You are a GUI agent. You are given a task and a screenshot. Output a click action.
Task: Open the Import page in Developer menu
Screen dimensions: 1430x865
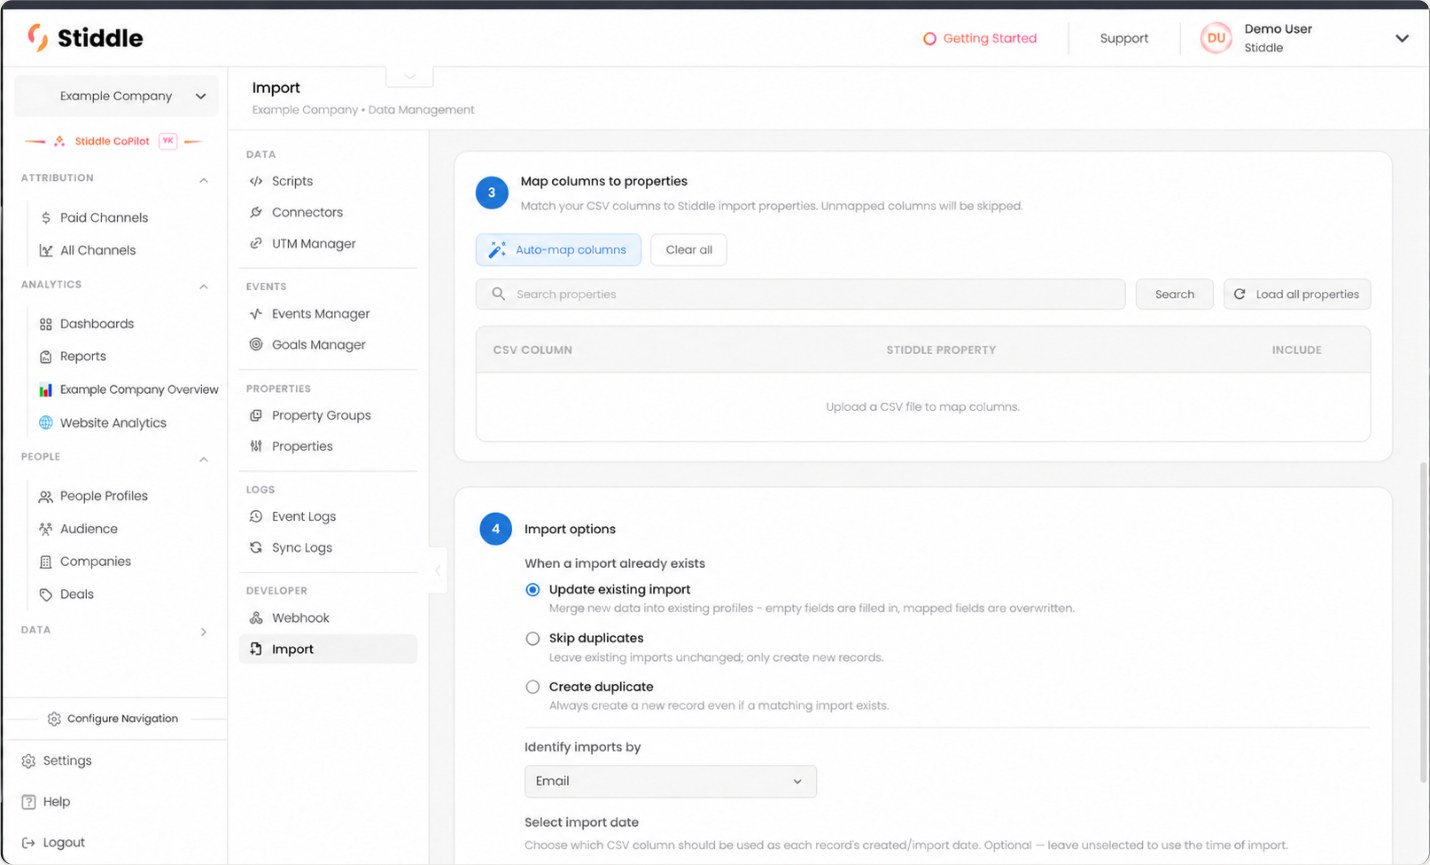[x=328, y=649]
